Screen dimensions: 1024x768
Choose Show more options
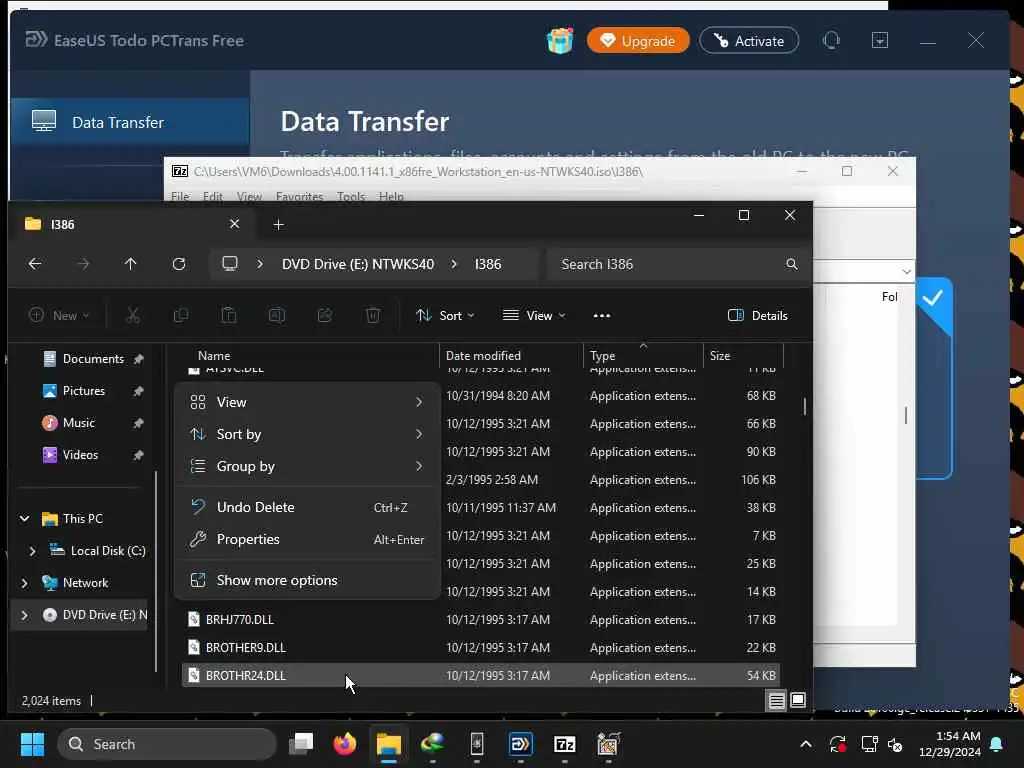307,580
